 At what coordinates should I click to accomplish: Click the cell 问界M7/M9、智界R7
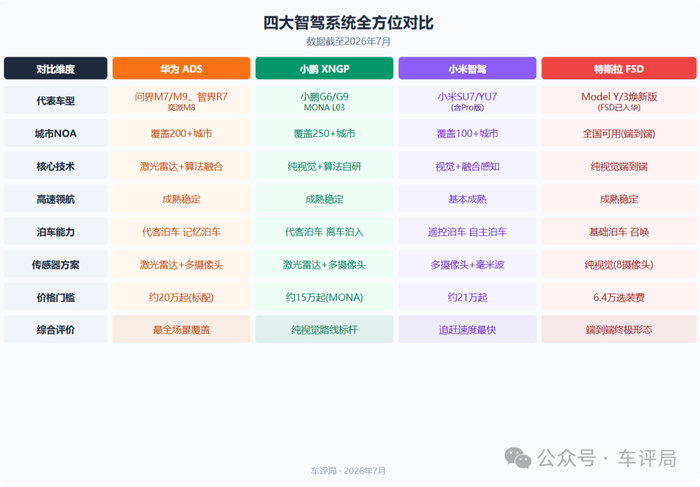pyautogui.click(x=181, y=100)
